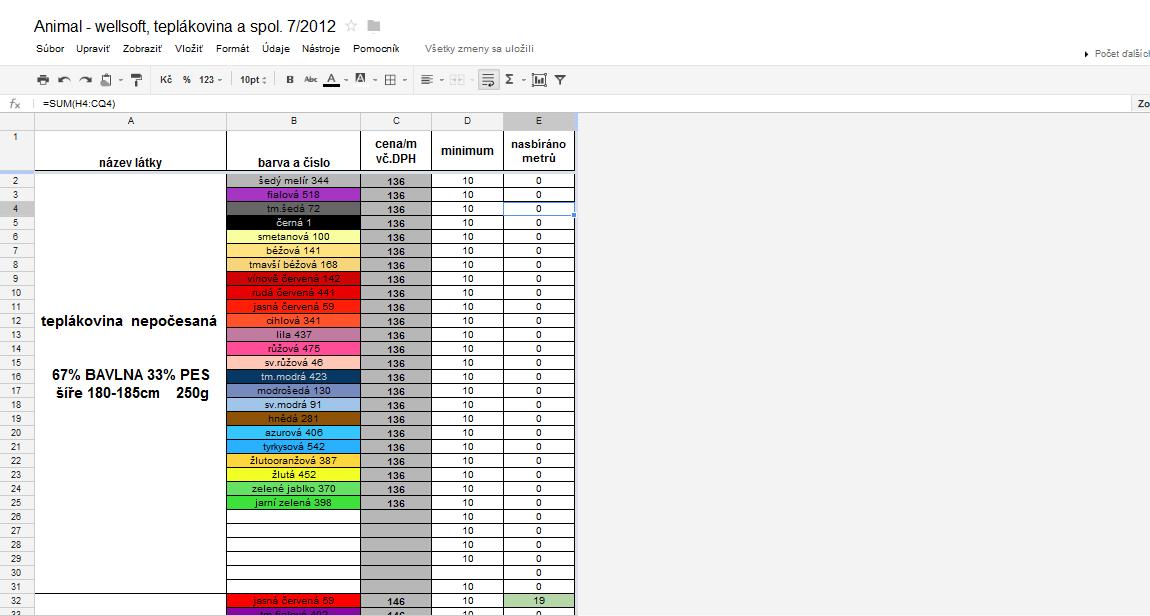1150x616 pixels.
Task: Apply strikethrough text formatting
Action: point(310,80)
